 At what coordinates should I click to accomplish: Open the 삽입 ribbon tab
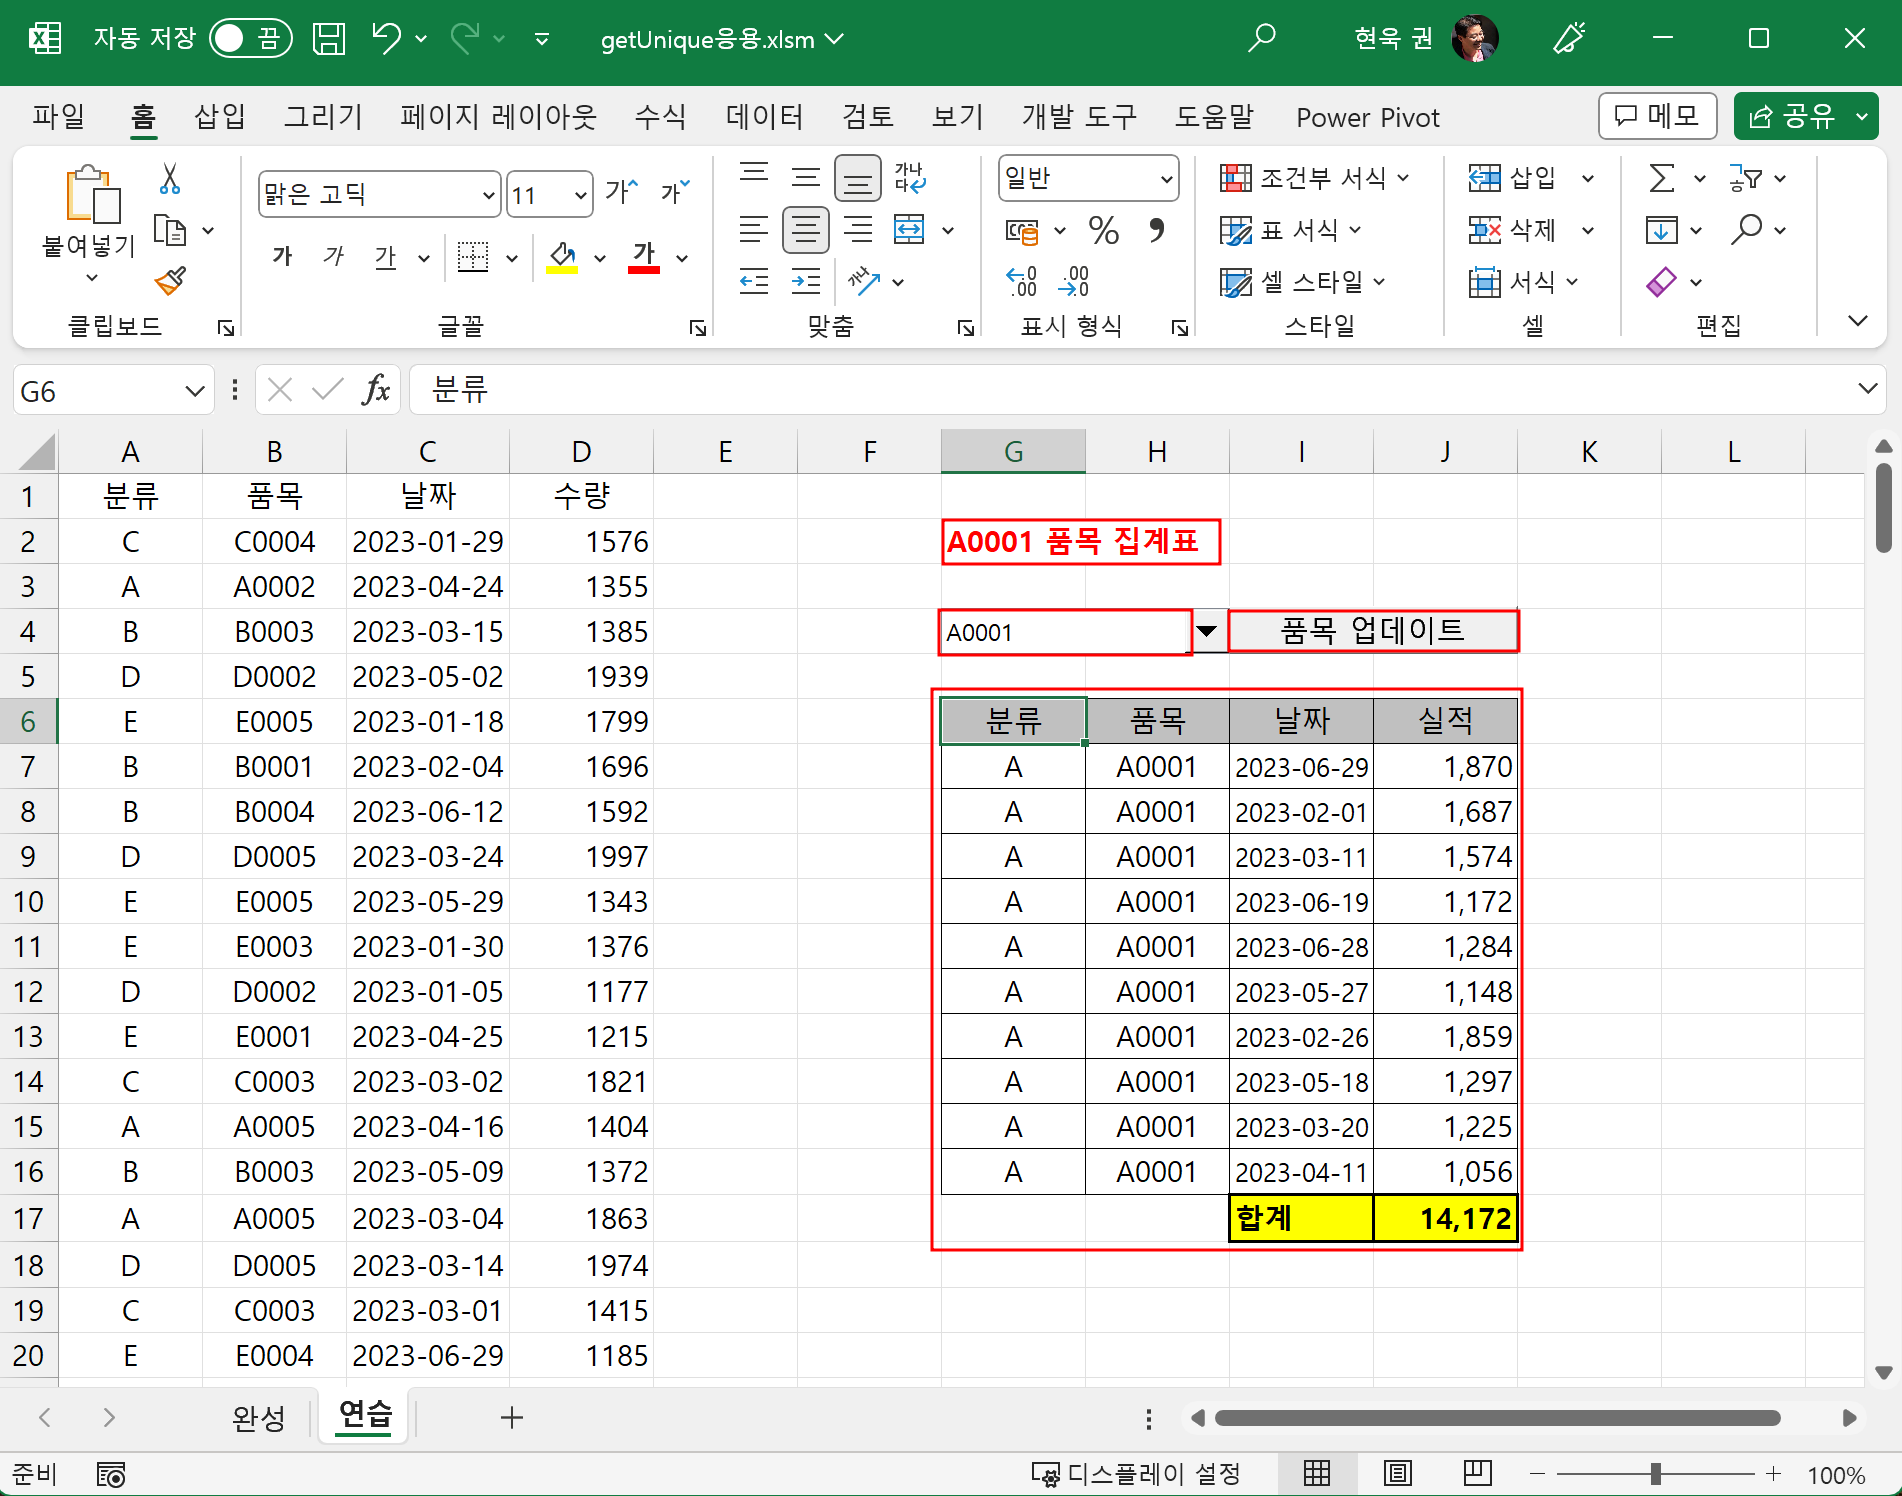(219, 117)
